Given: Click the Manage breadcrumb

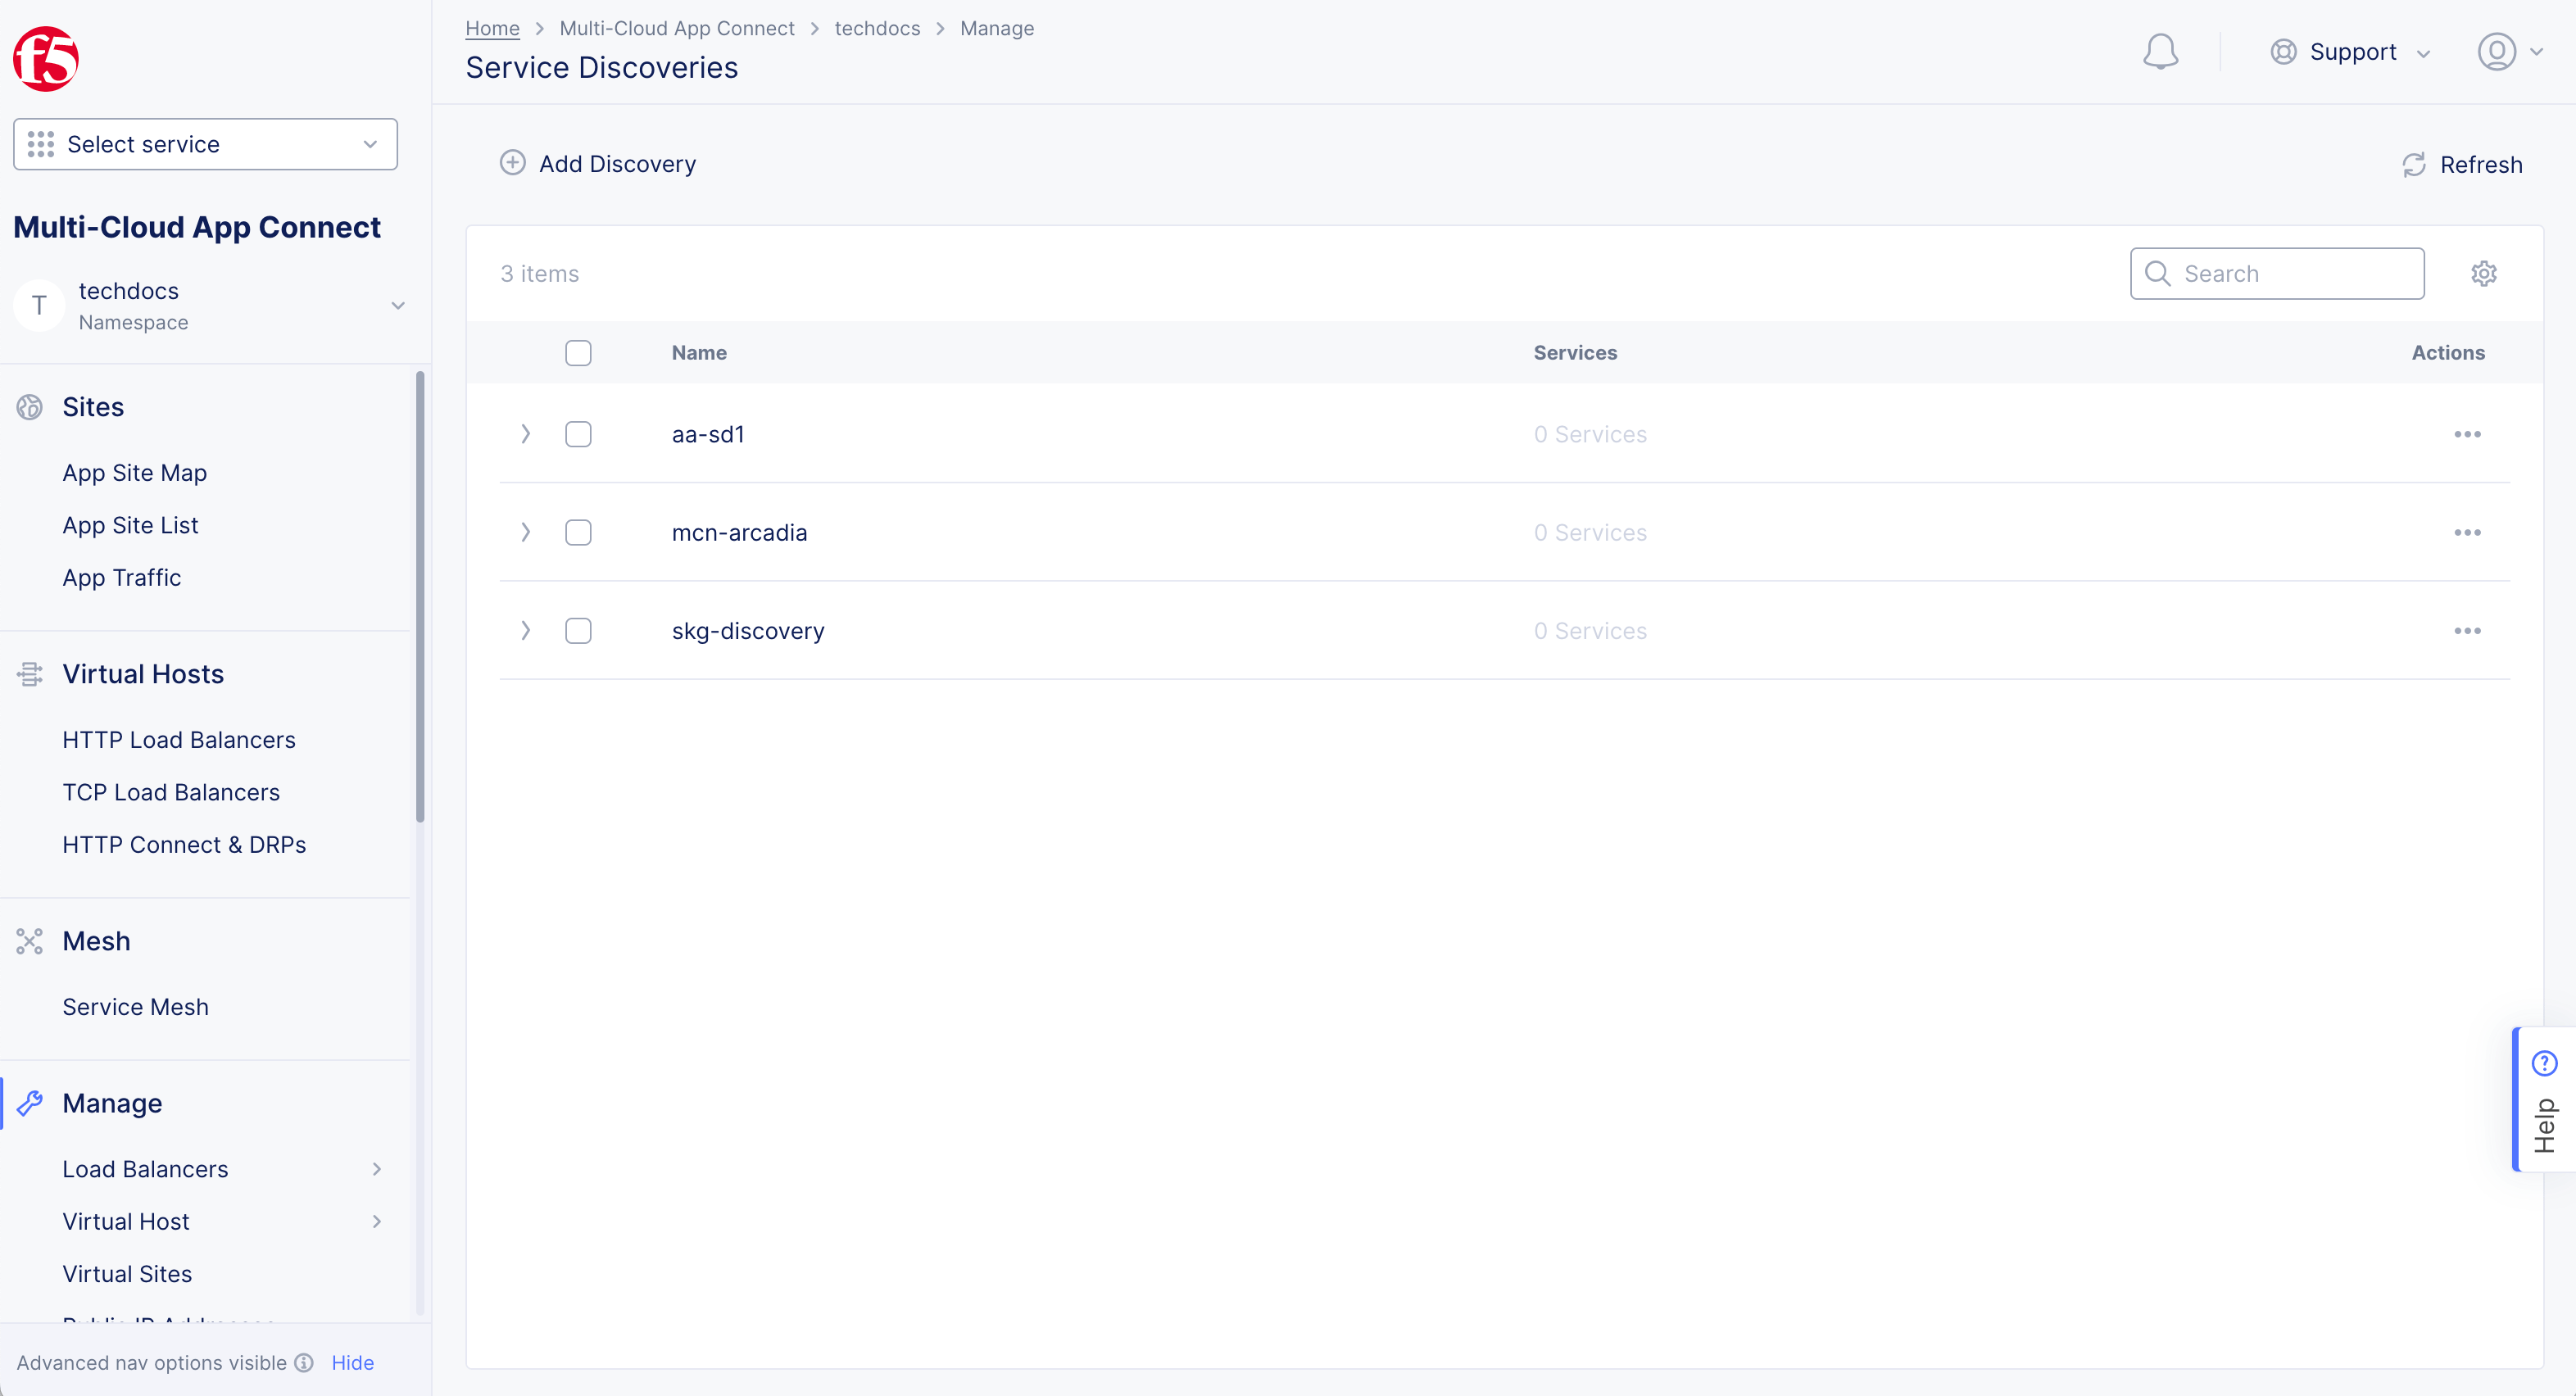Looking at the screenshot, I should point(997,28).
